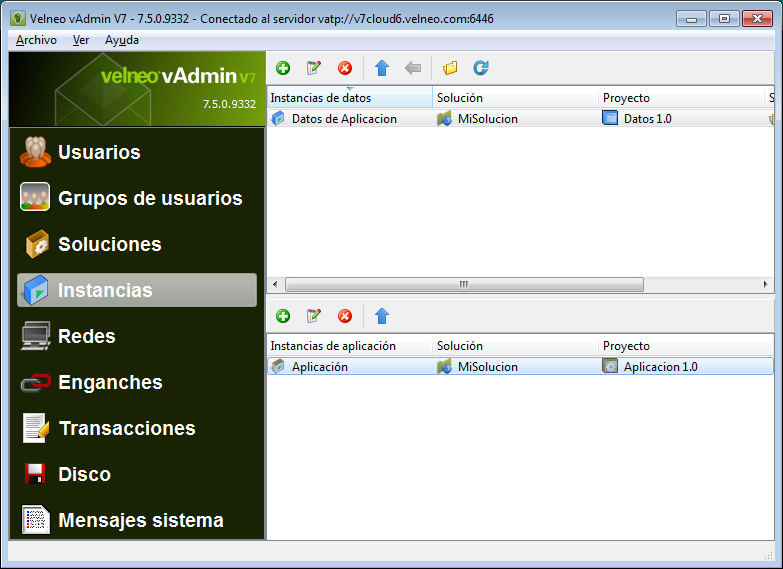
Task: Open the Disco section
Action: [137, 474]
